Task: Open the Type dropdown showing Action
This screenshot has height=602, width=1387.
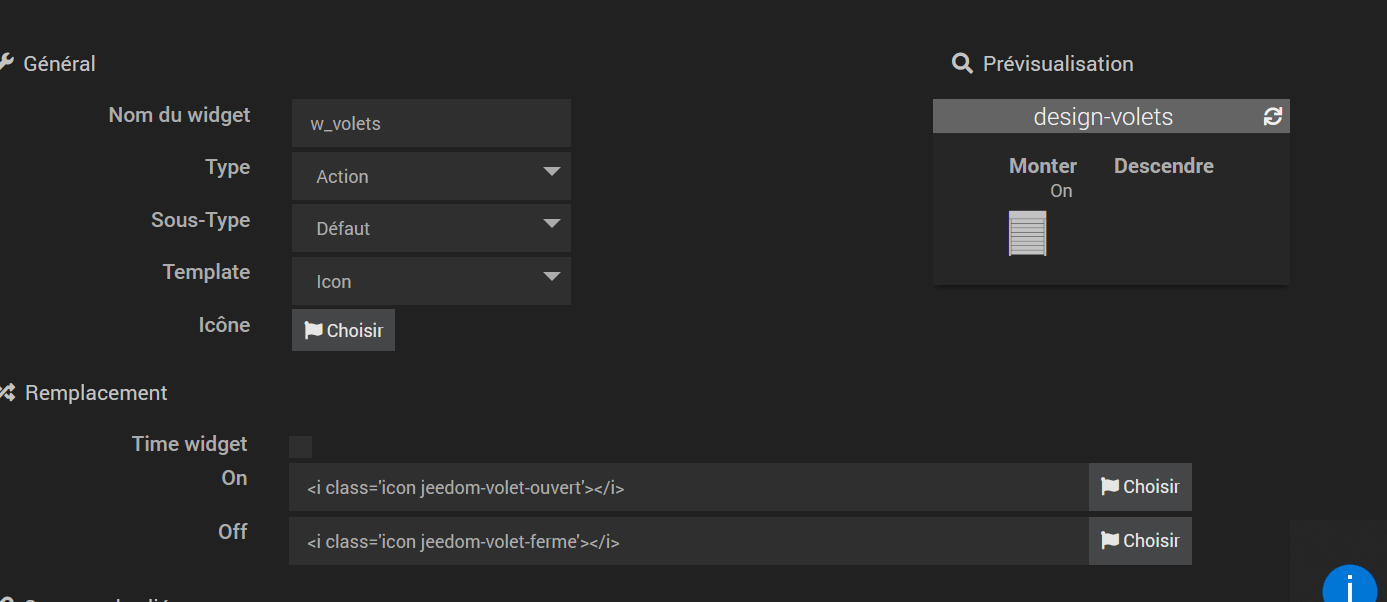Action: point(431,176)
